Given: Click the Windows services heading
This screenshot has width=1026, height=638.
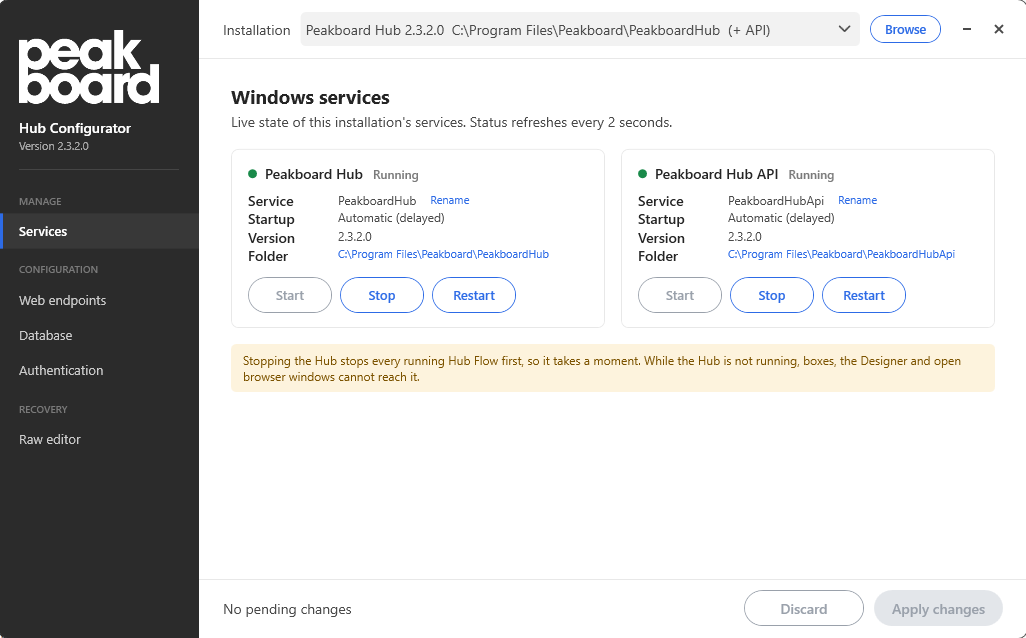Looking at the screenshot, I should pos(310,97).
